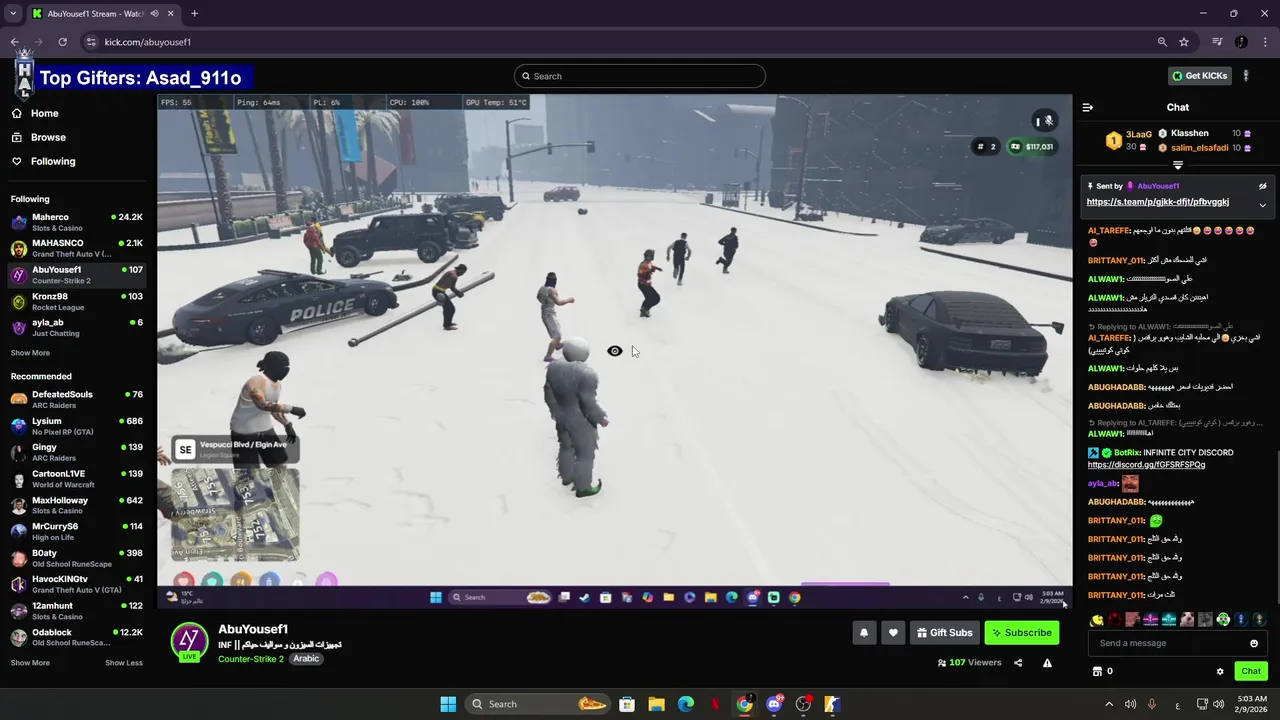The image size is (1280, 720).
Task: Follow channel with heart button
Action: pyautogui.click(x=893, y=632)
